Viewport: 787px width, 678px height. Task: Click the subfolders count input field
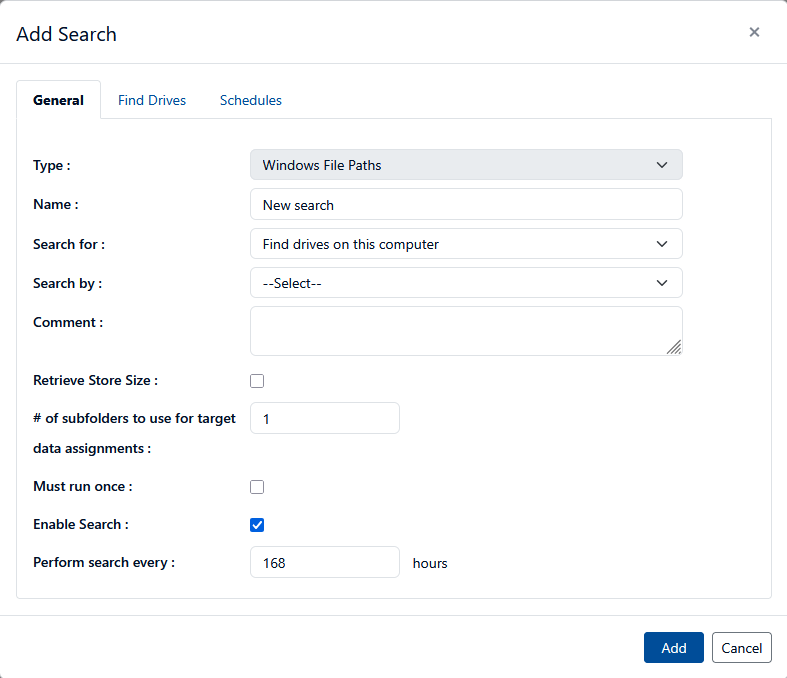pyautogui.click(x=325, y=419)
